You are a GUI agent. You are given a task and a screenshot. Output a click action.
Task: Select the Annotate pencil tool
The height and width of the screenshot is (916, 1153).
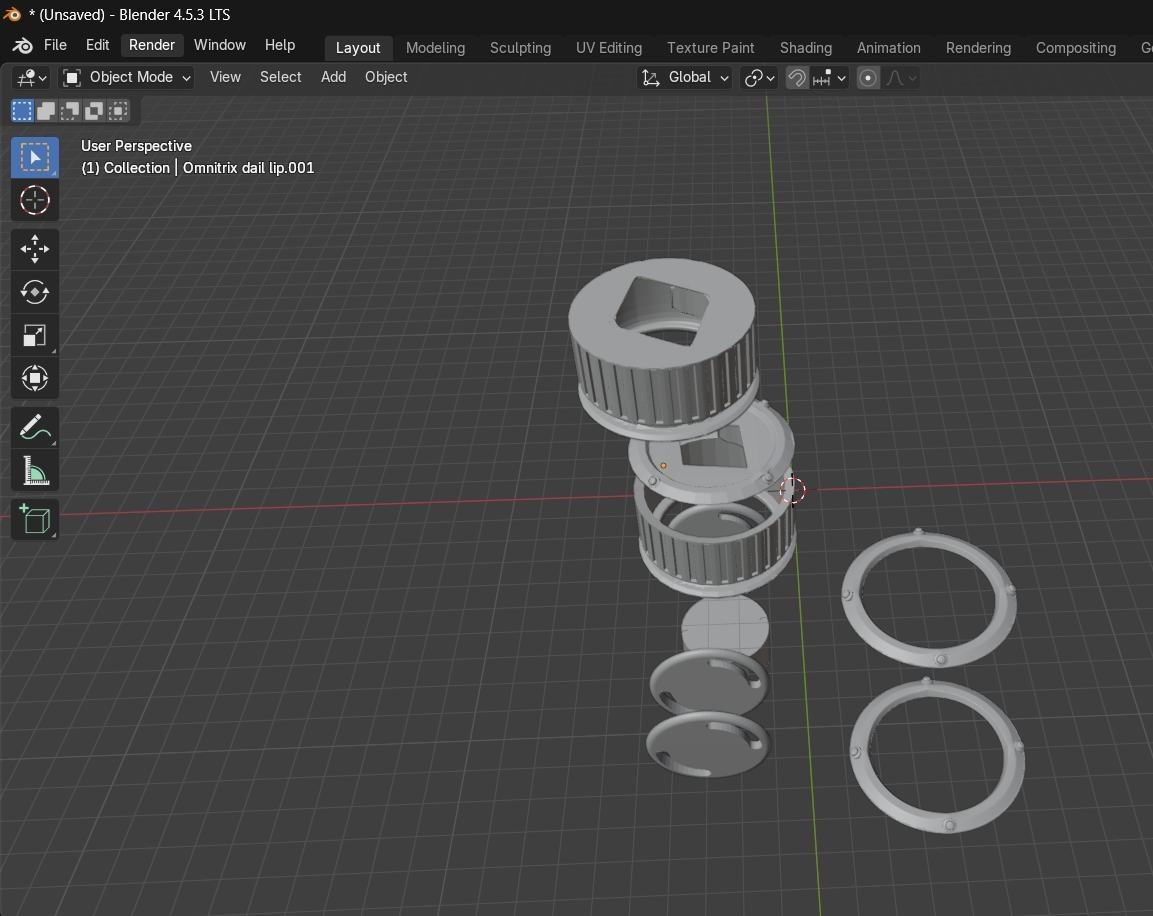click(35, 427)
